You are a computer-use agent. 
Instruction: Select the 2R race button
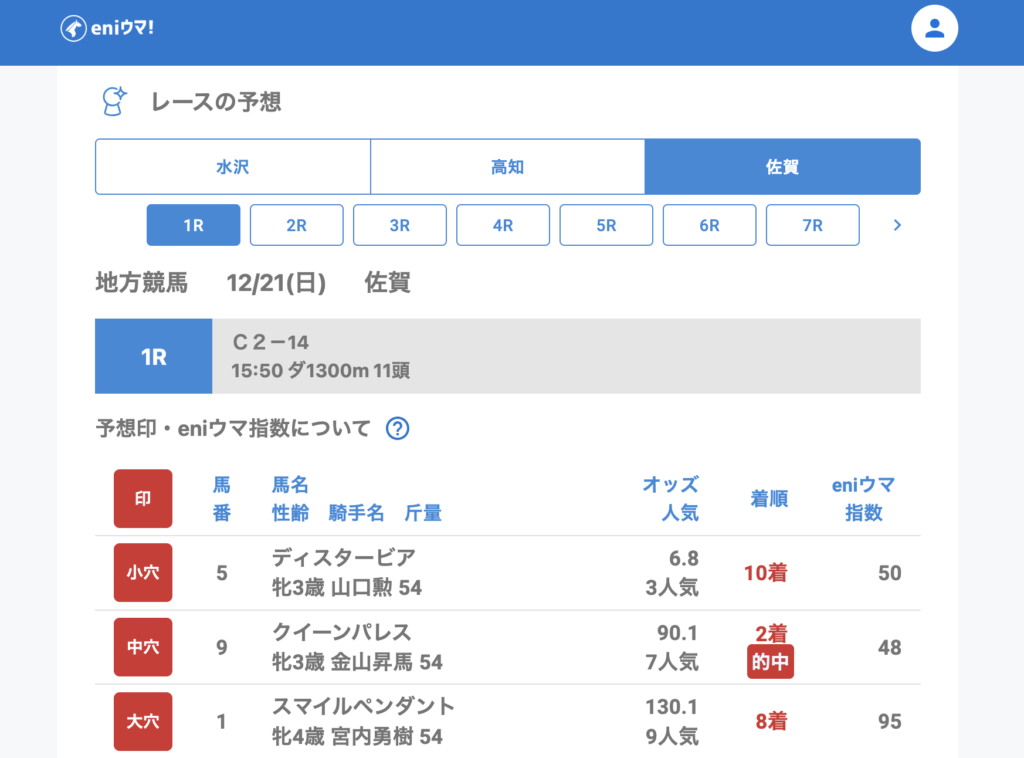pyautogui.click(x=296, y=225)
